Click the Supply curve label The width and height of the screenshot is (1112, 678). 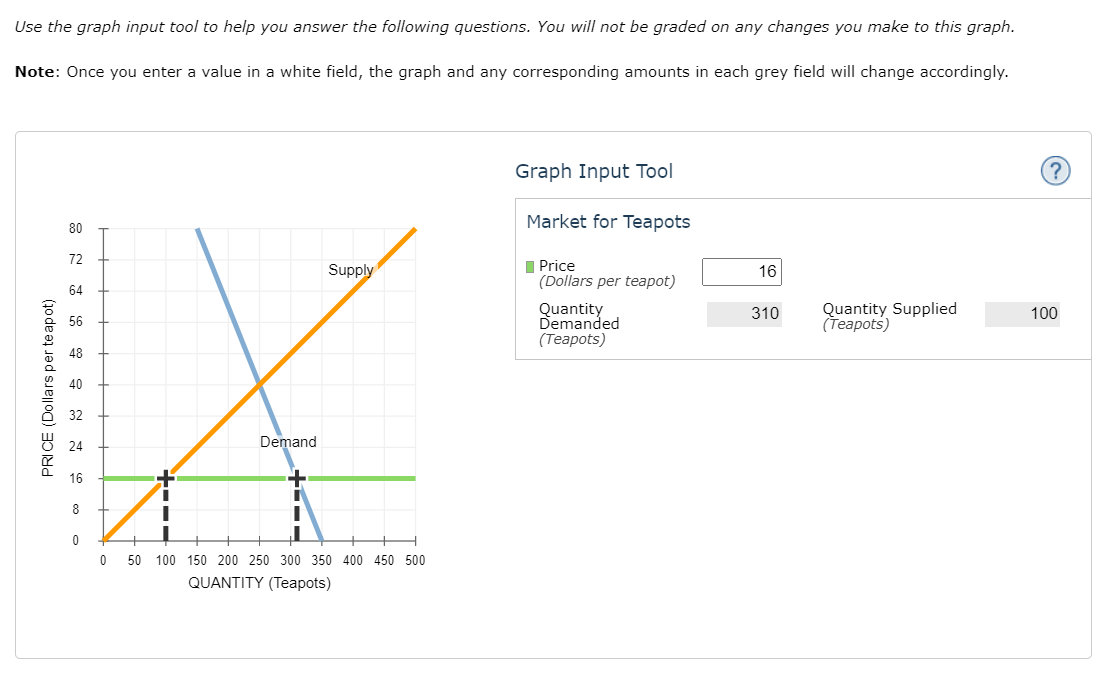point(352,270)
